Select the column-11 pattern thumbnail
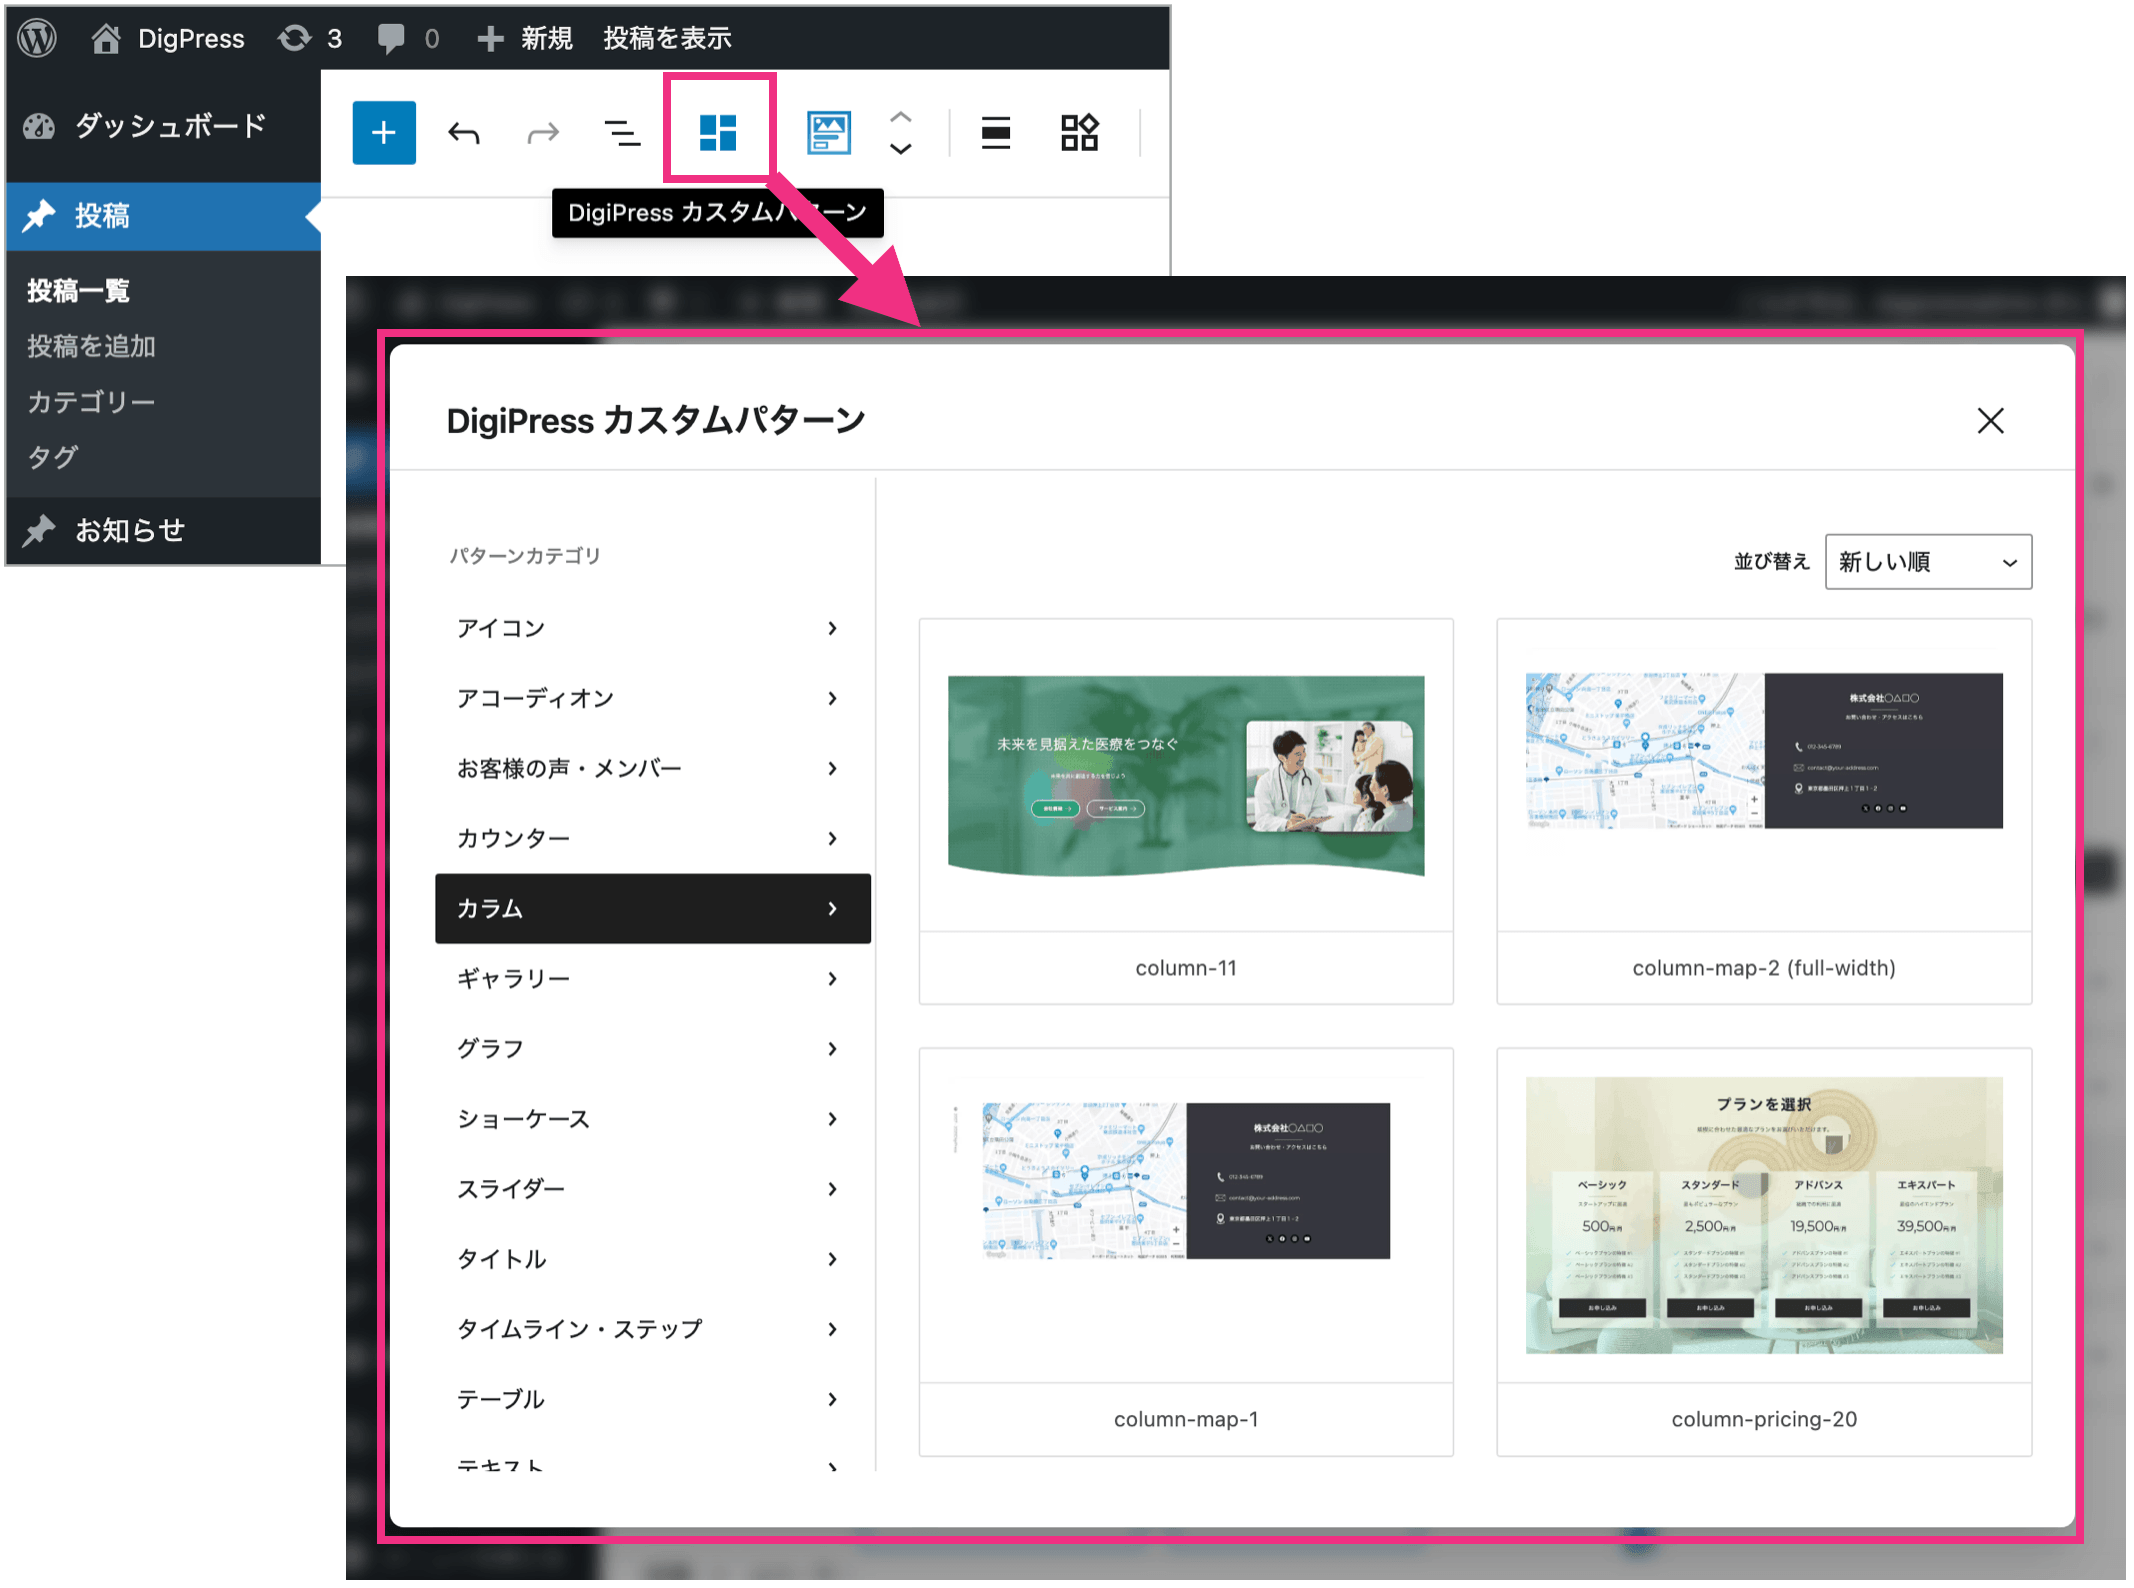The width and height of the screenshot is (2134, 1588). pos(1185,776)
